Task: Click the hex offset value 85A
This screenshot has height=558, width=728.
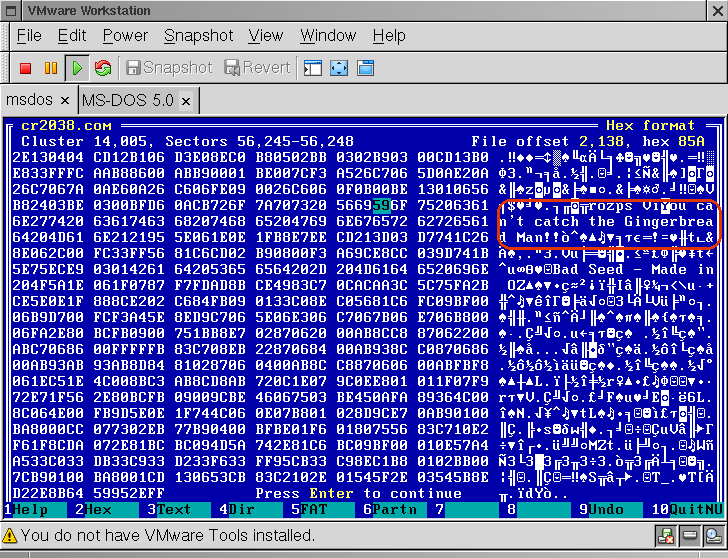Action: coord(691,142)
